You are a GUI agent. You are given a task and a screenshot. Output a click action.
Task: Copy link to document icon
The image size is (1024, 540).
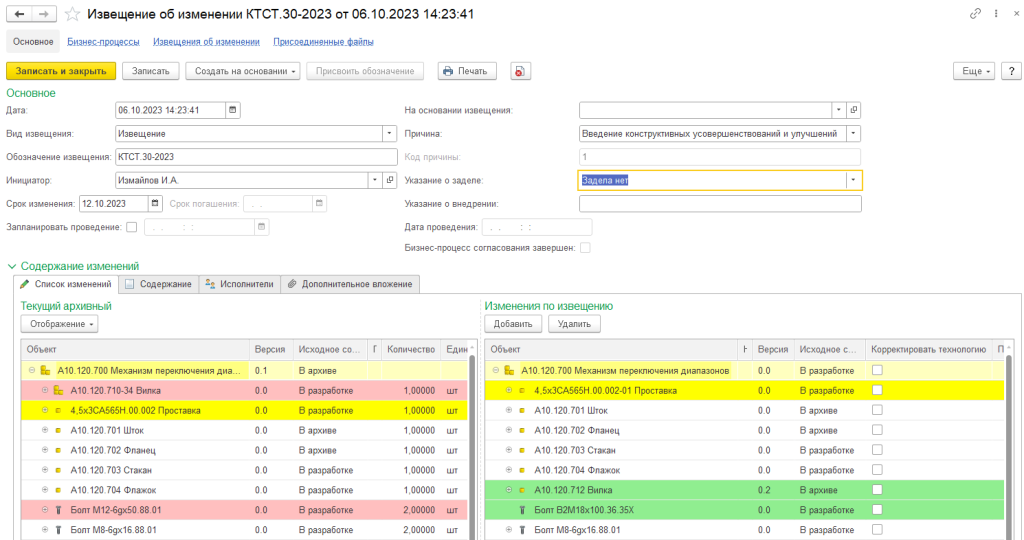point(975,14)
